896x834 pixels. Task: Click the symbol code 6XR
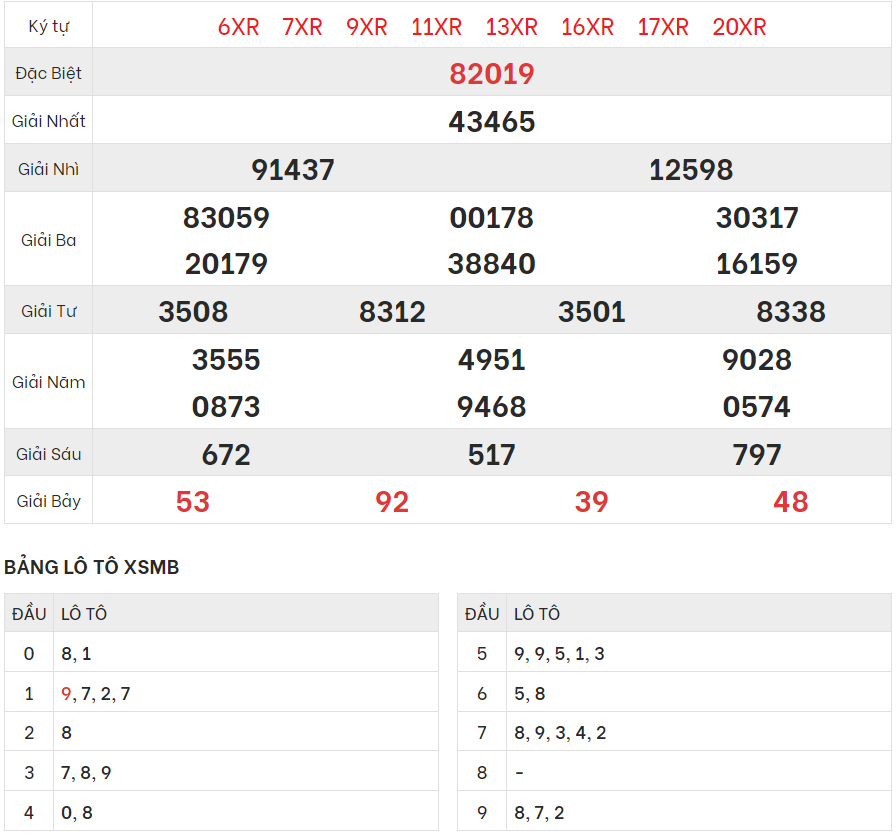(238, 27)
